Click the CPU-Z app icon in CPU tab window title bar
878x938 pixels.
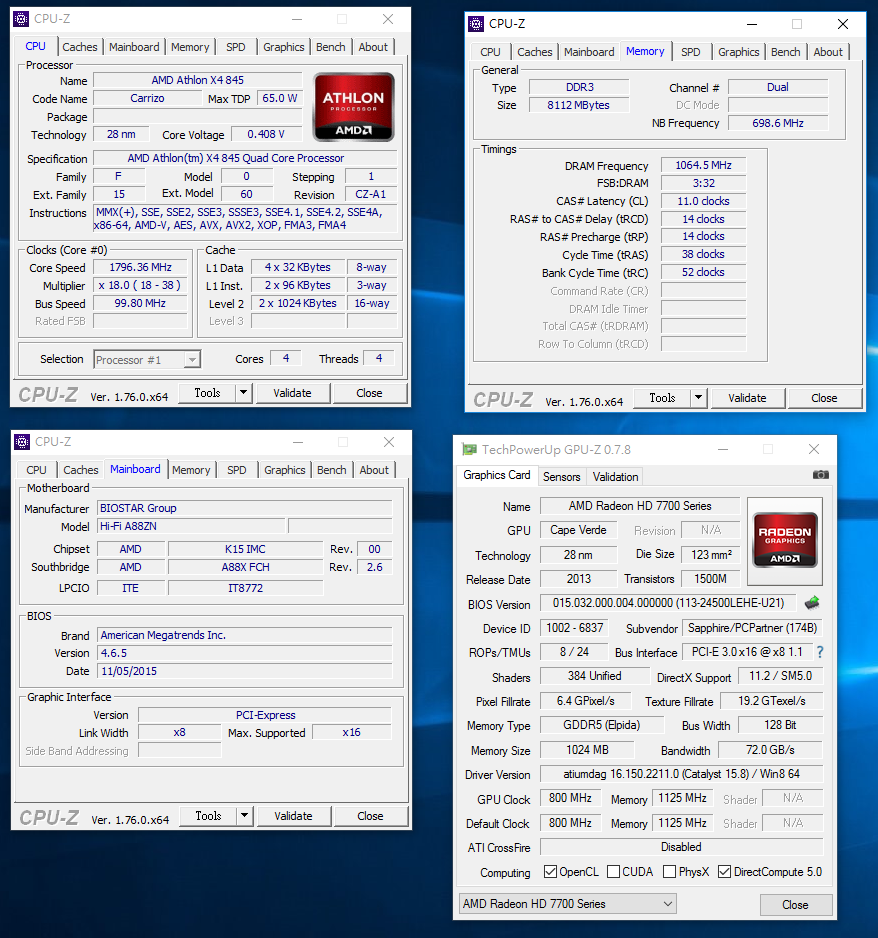click(x=21, y=19)
